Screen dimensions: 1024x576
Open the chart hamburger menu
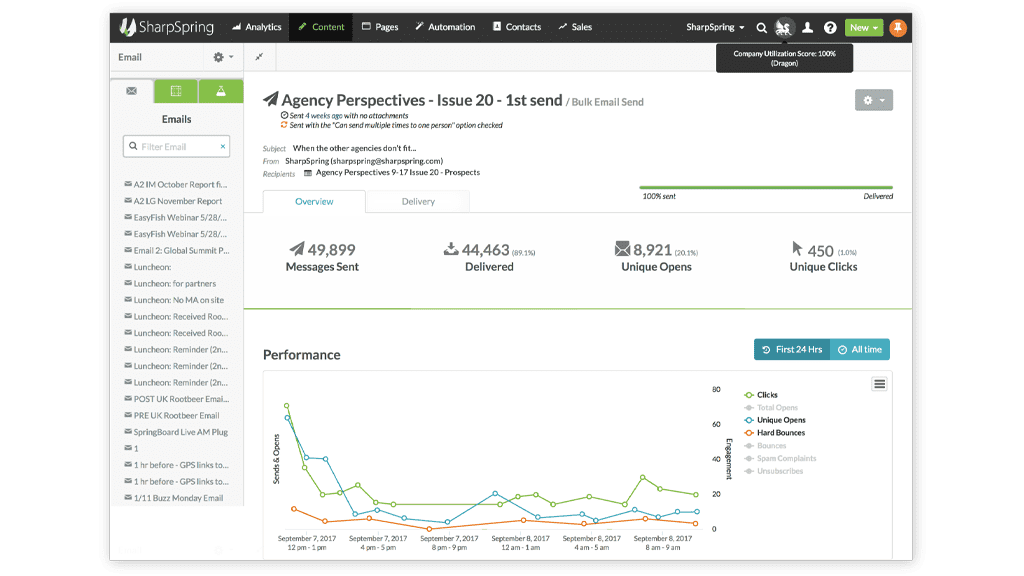pyautogui.click(x=880, y=384)
